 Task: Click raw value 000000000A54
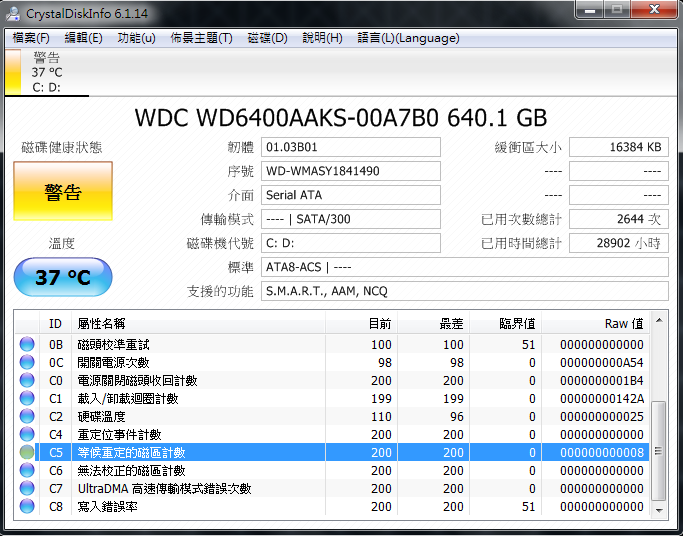coord(602,362)
